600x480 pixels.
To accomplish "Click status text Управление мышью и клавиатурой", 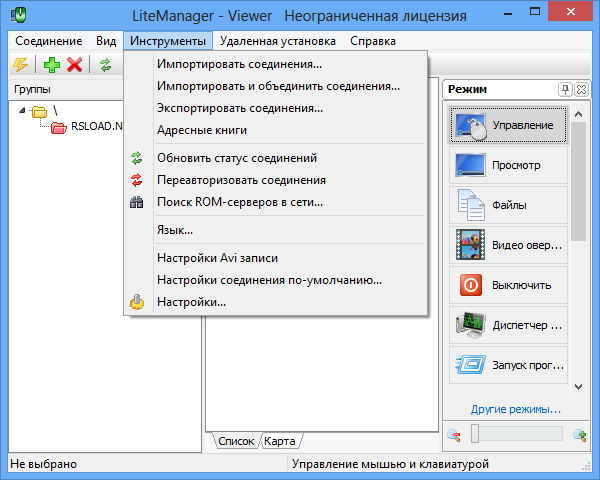I will (x=390, y=464).
